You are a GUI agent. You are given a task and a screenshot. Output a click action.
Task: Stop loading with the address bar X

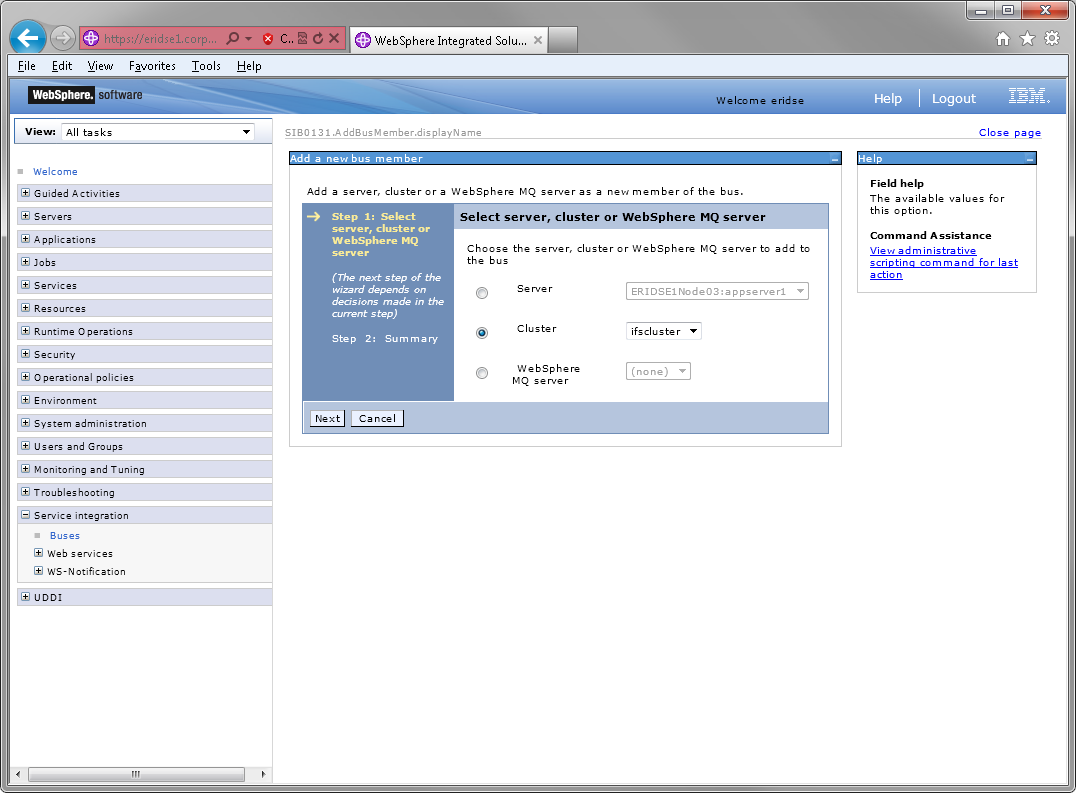pos(334,38)
